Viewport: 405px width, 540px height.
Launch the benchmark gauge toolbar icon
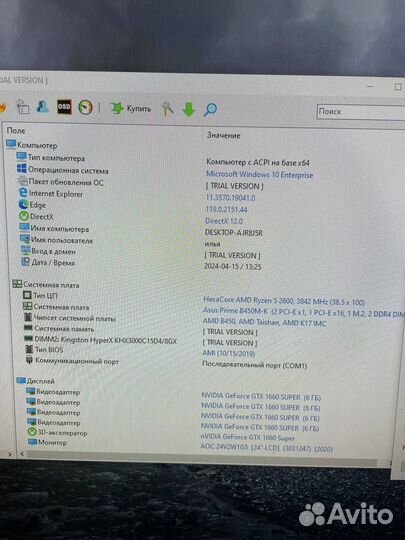[x=85, y=107]
